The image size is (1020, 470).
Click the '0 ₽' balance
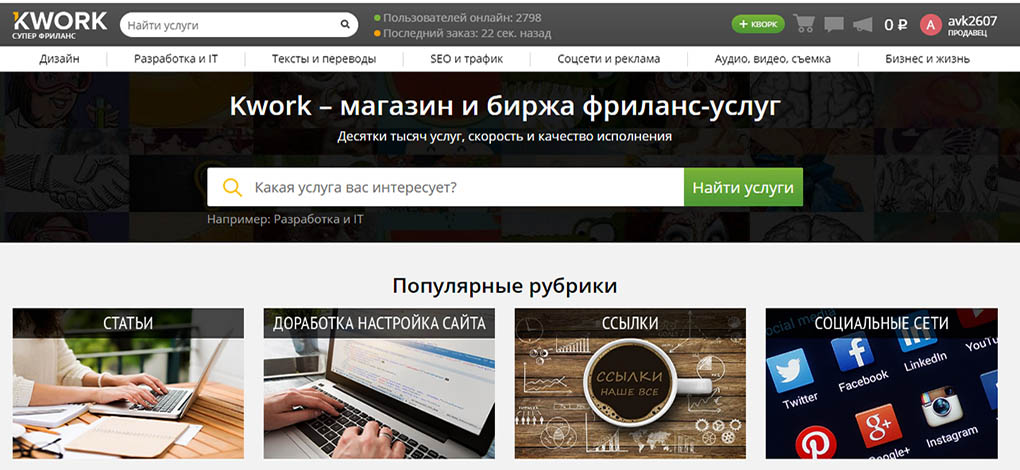pyautogui.click(x=896, y=25)
